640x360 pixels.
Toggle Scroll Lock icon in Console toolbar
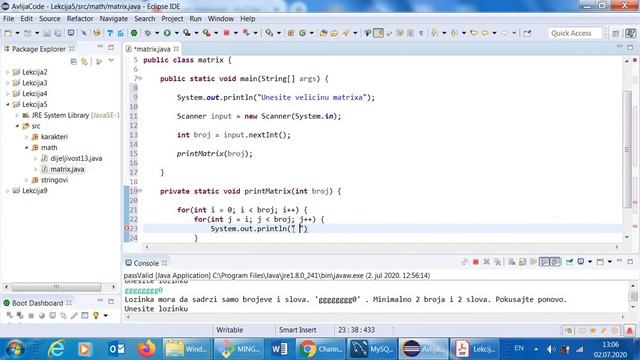[522, 262]
